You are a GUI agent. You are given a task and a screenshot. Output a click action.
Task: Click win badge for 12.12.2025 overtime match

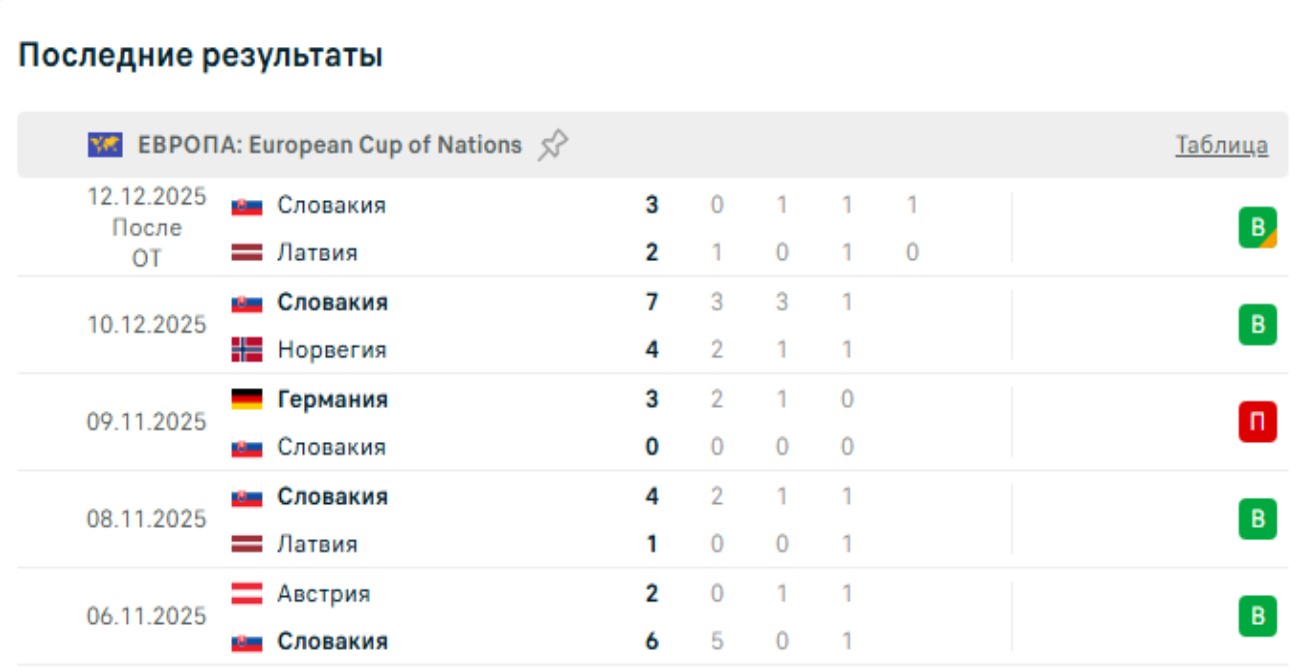(1257, 228)
